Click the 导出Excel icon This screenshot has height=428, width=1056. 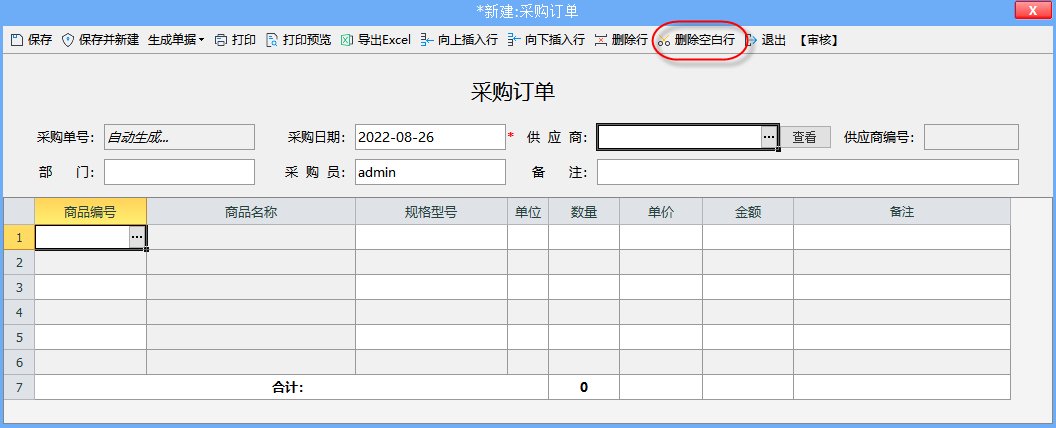[x=347, y=40]
